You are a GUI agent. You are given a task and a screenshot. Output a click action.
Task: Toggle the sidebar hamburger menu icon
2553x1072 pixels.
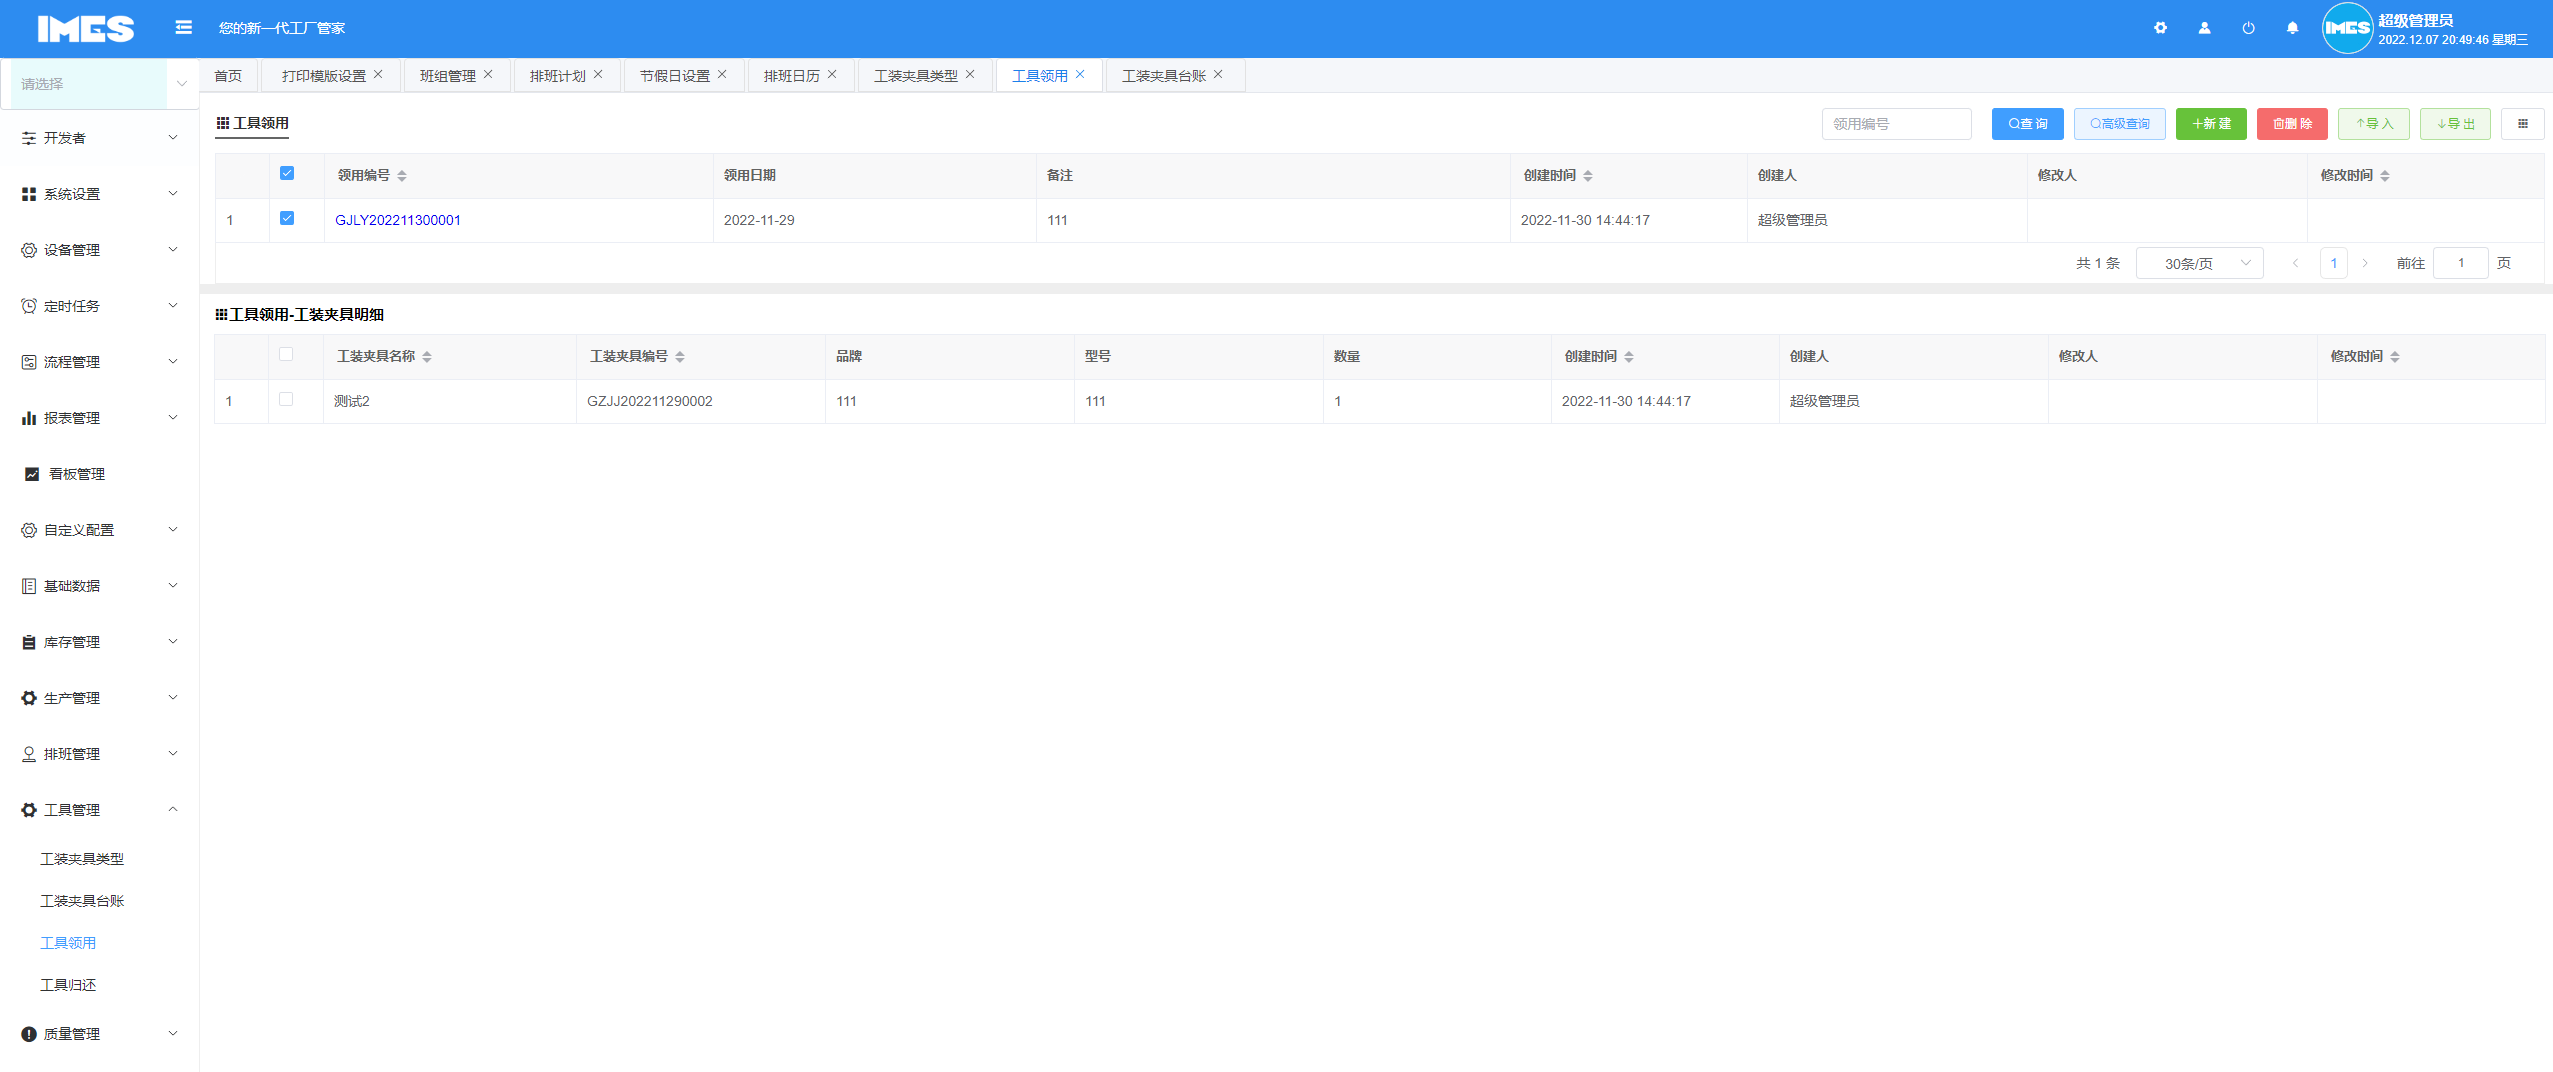tap(183, 27)
